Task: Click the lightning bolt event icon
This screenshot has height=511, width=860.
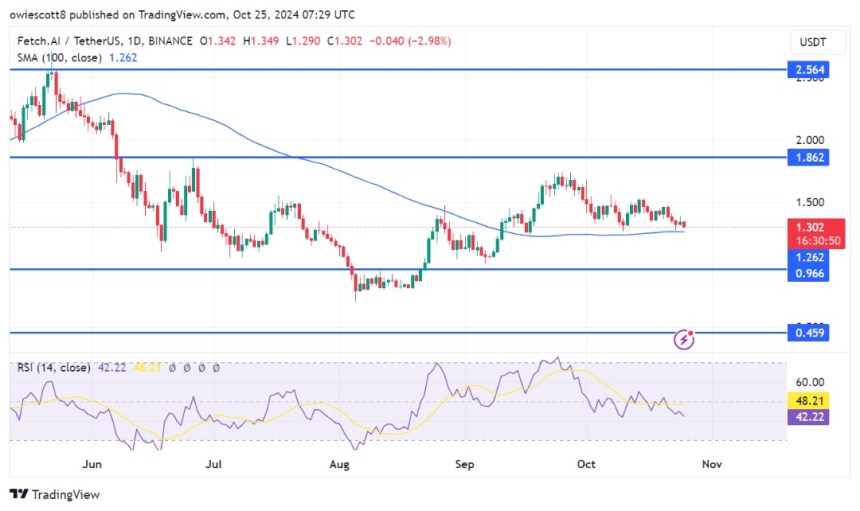Action: click(685, 340)
